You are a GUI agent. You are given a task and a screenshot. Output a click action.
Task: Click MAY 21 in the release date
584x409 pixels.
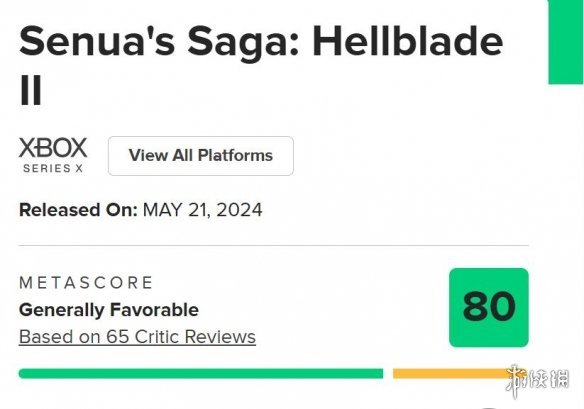click(x=176, y=210)
